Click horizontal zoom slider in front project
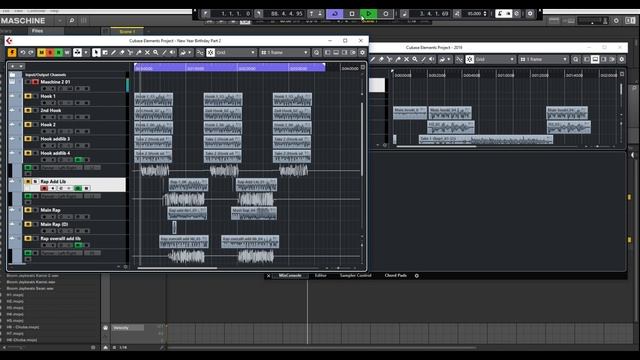The width and height of the screenshot is (640, 360). tap(338, 268)
